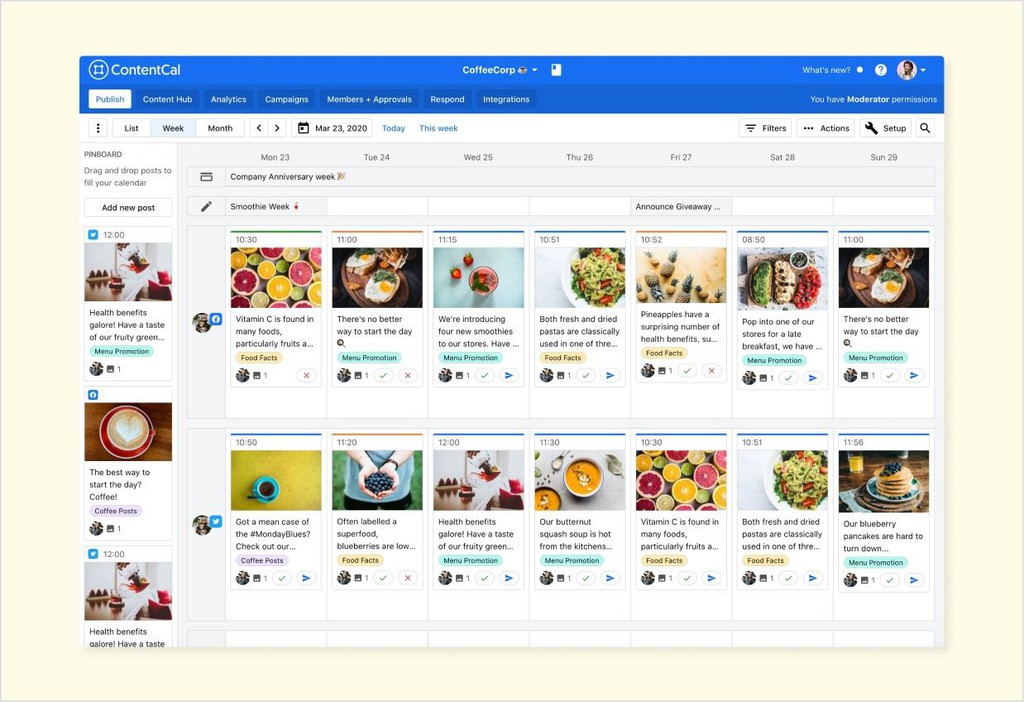Click the Menu Promotion tag on the 11:15 smoothies post

click(470, 358)
